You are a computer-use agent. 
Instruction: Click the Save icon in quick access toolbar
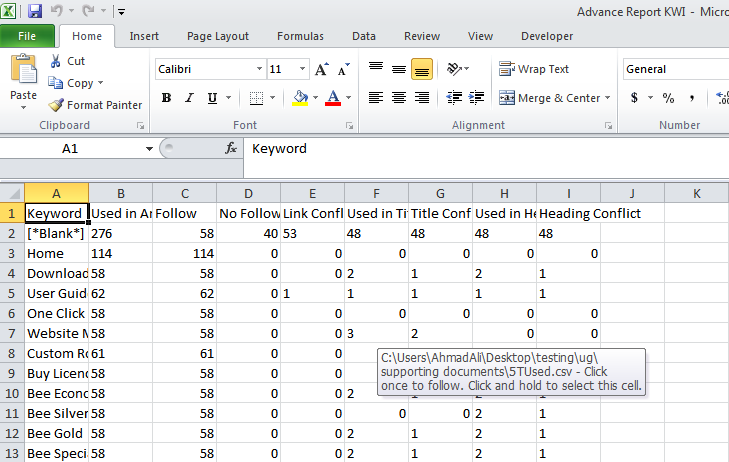[35, 12]
